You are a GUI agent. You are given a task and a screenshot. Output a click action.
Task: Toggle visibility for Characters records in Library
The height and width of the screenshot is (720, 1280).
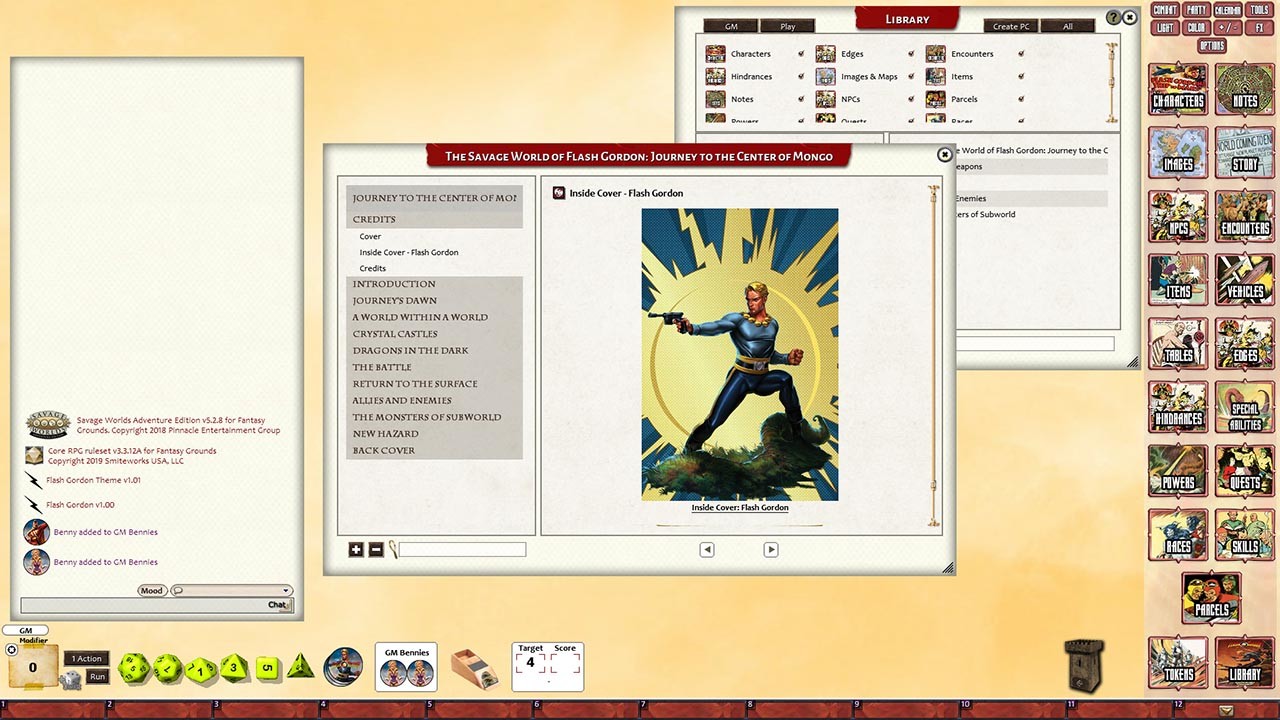tap(800, 53)
